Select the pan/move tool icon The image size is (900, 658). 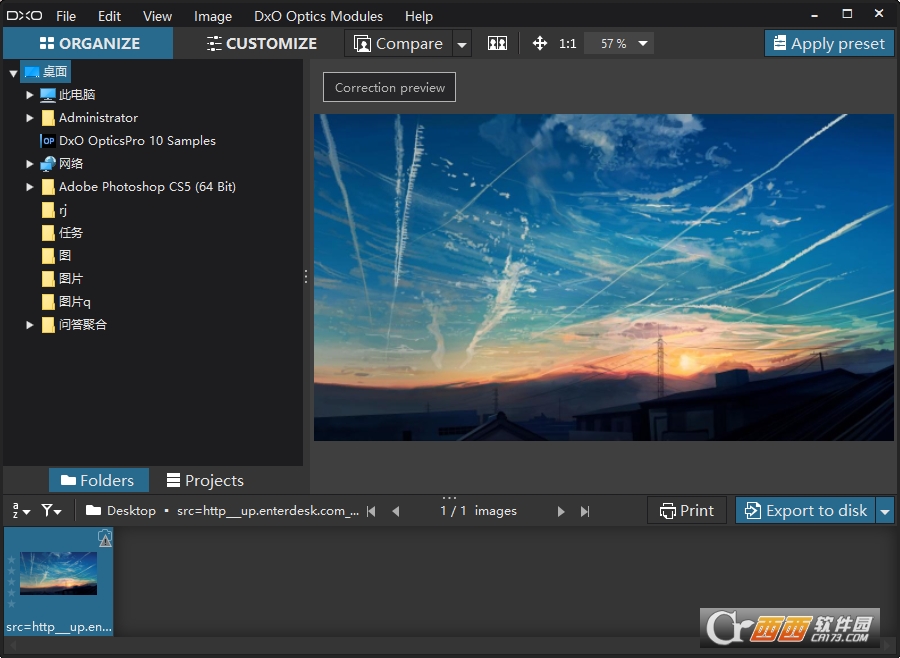540,43
